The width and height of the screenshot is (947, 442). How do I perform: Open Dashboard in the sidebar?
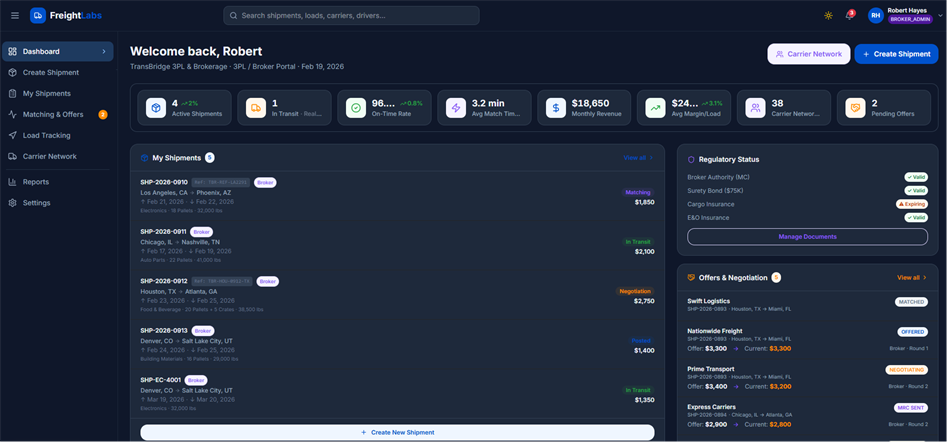point(57,51)
